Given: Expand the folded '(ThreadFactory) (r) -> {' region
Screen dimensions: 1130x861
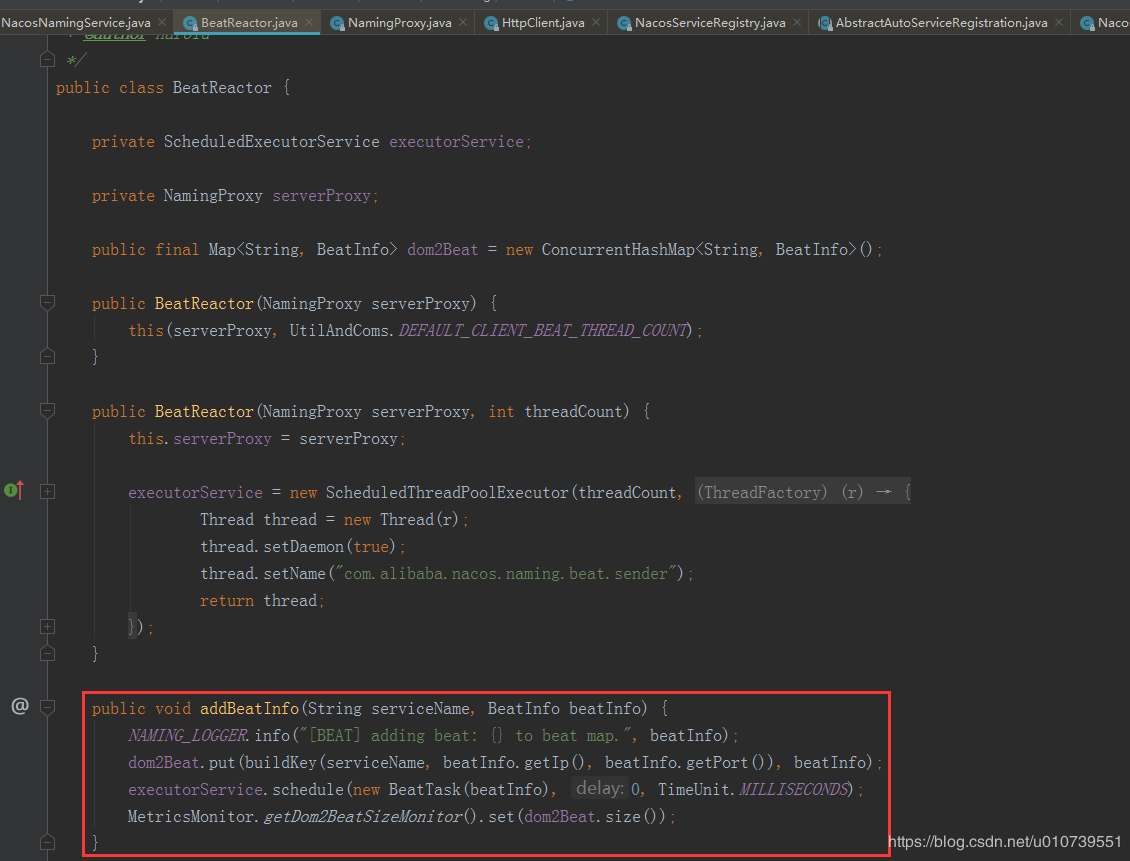Looking at the screenshot, I should pyautogui.click(x=803, y=492).
